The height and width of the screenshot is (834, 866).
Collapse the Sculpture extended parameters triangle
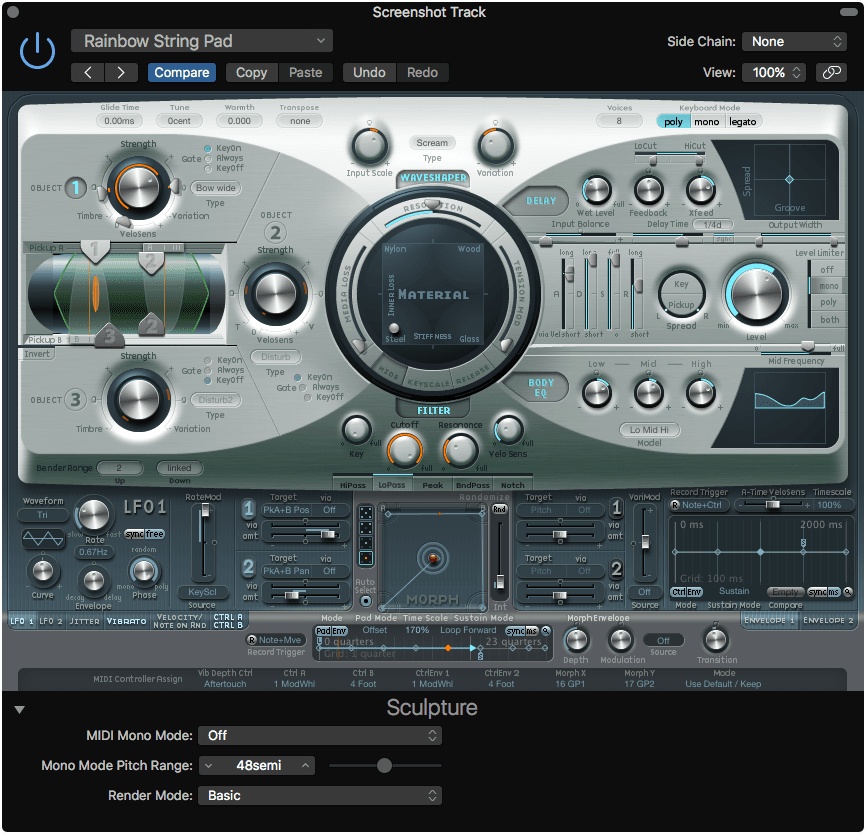(x=20, y=710)
